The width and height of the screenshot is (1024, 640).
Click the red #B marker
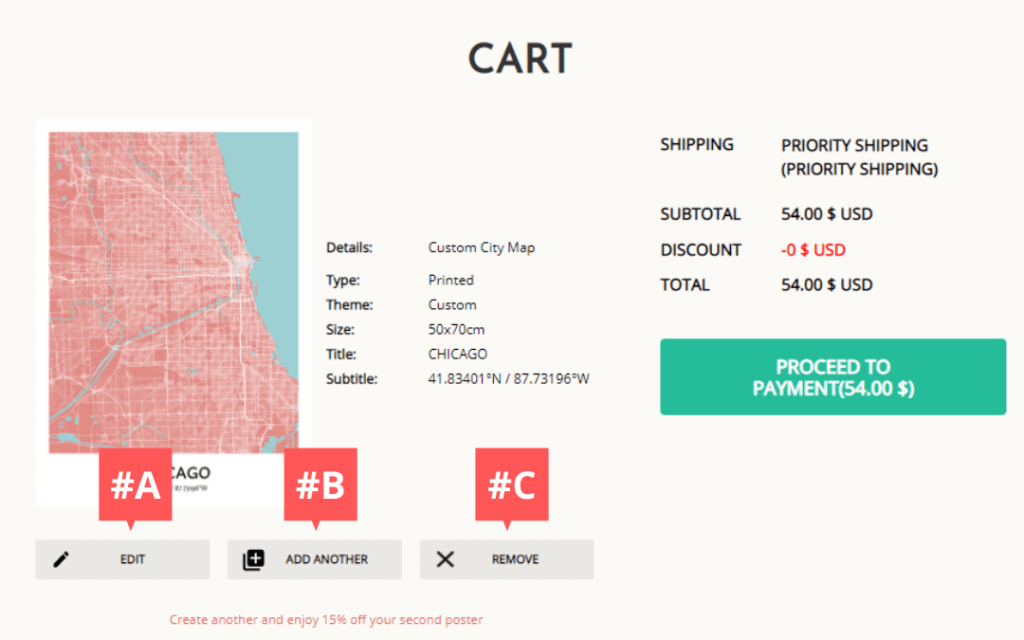pos(320,485)
